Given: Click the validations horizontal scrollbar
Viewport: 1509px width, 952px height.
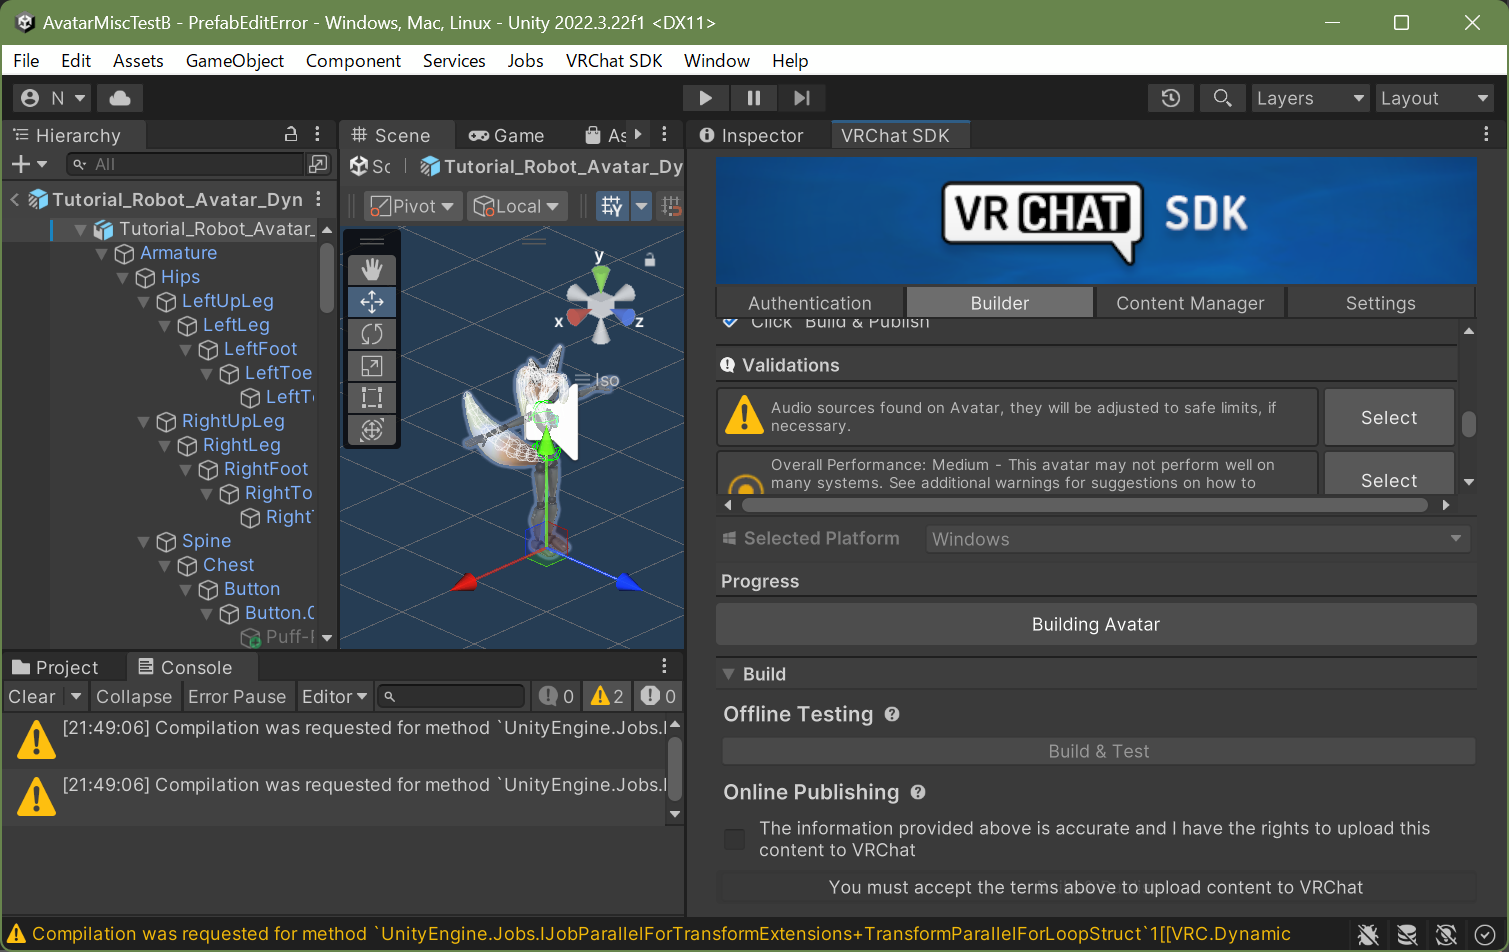Looking at the screenshot, I should click(1085, 505).
